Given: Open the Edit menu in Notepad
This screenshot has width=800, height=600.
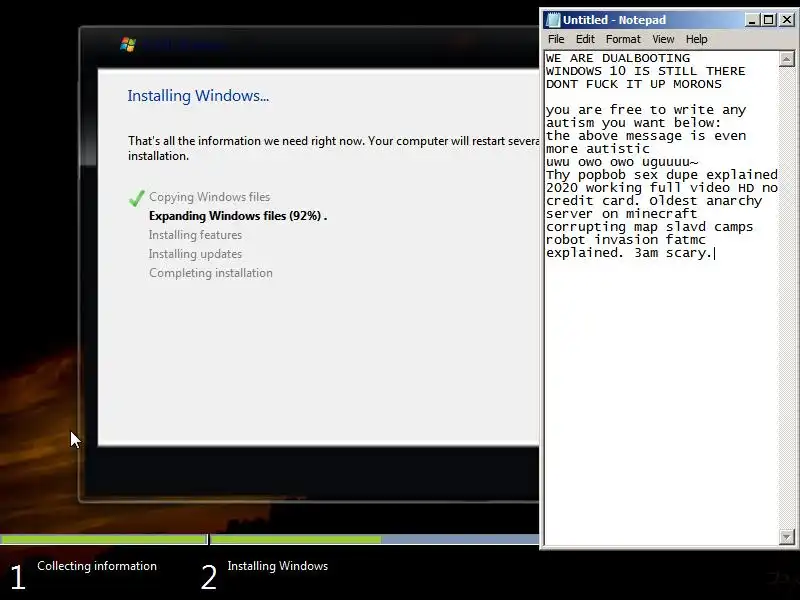Looking at the screenshot, I should [x=585, y=39].
